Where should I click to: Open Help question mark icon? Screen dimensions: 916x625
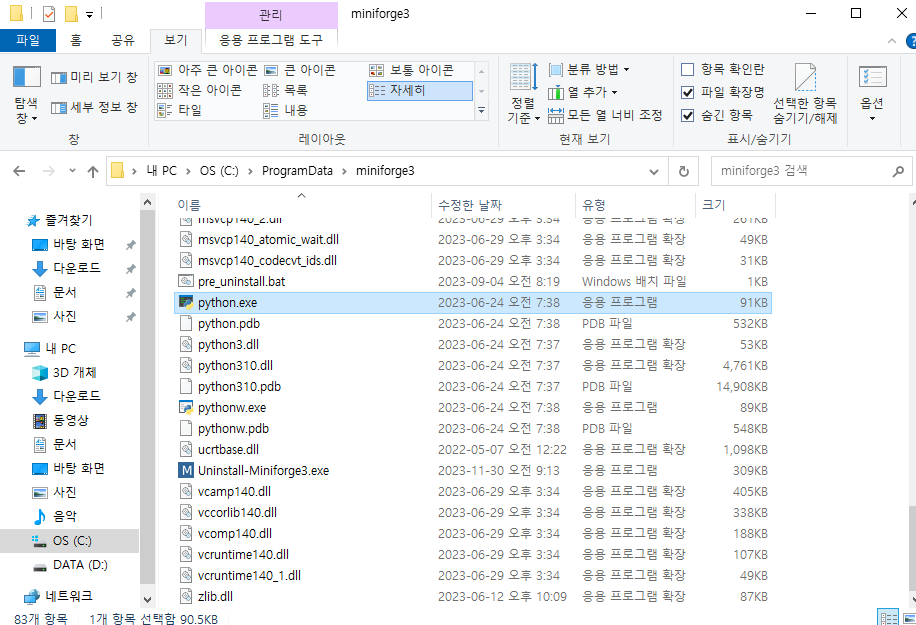[x=911, y=41]
